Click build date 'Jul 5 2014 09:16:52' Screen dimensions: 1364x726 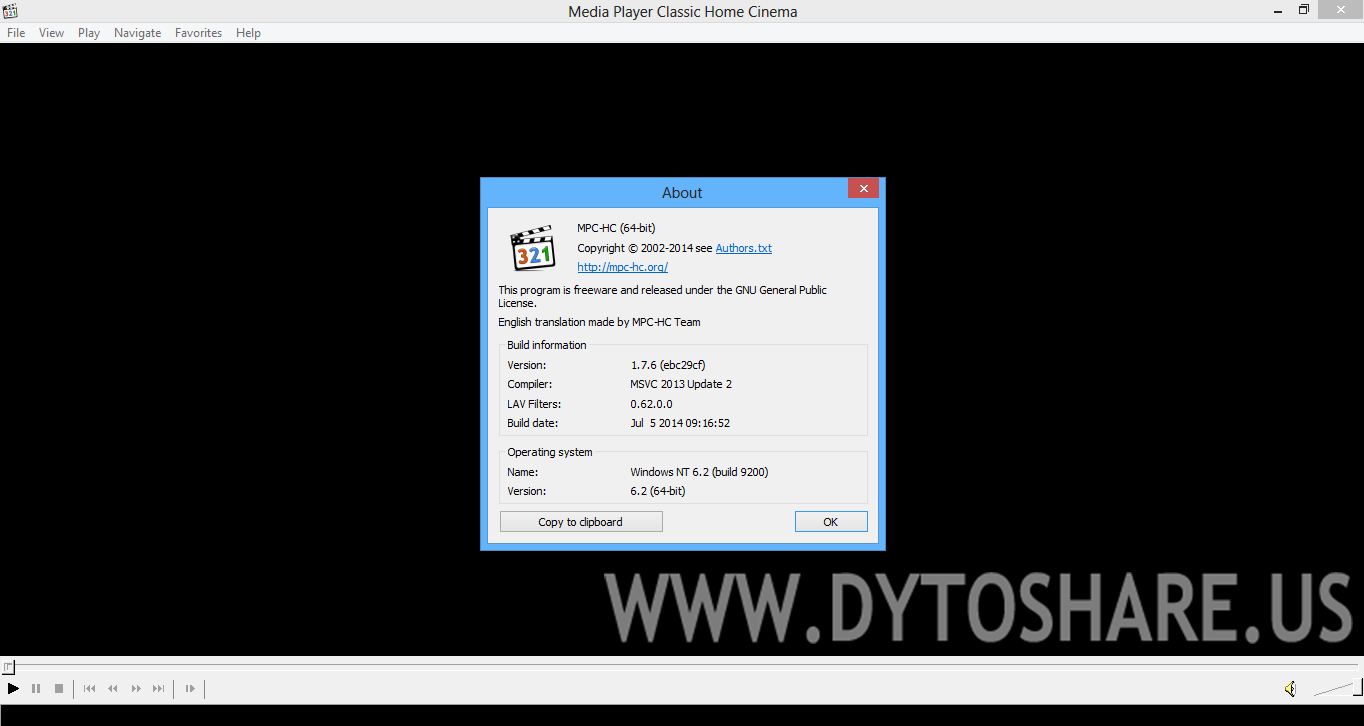point(680,423)
